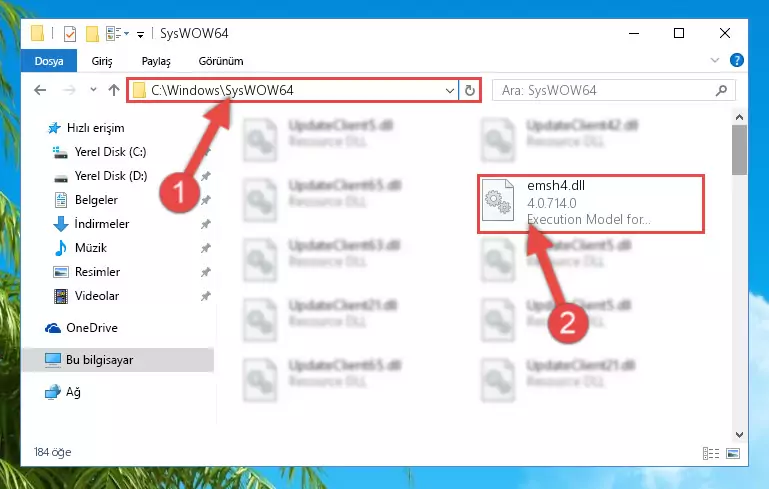Screen dimensions: 769x489
Task: Click the New folder icon in title bar
Action: [92, 34]
